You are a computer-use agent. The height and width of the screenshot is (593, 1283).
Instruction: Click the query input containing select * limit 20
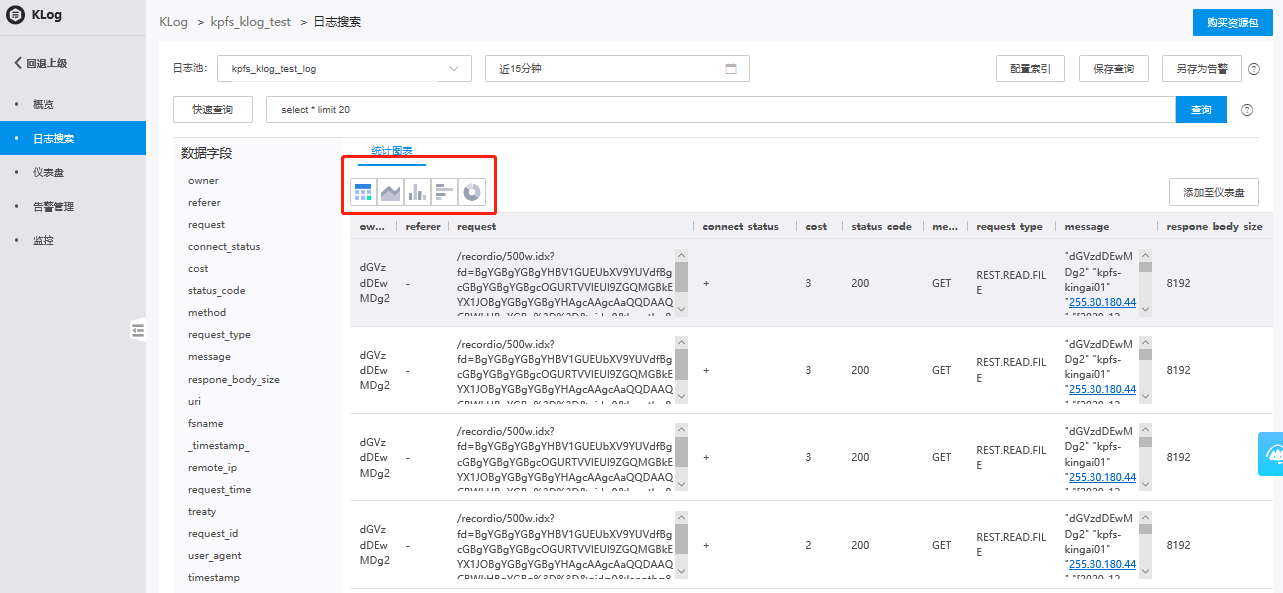click(x=720, y=110)
